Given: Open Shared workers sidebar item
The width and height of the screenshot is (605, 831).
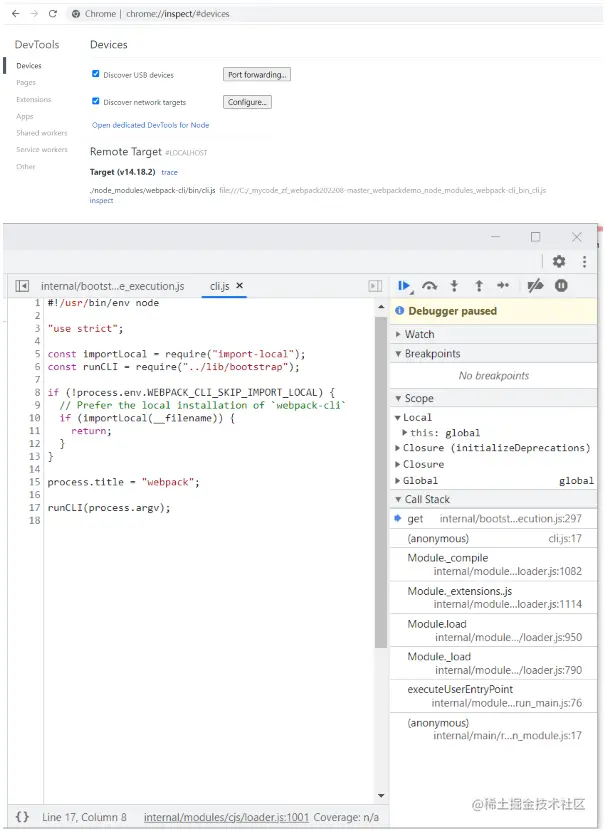Looking at the screenshot, I should (x=42, y=133).
